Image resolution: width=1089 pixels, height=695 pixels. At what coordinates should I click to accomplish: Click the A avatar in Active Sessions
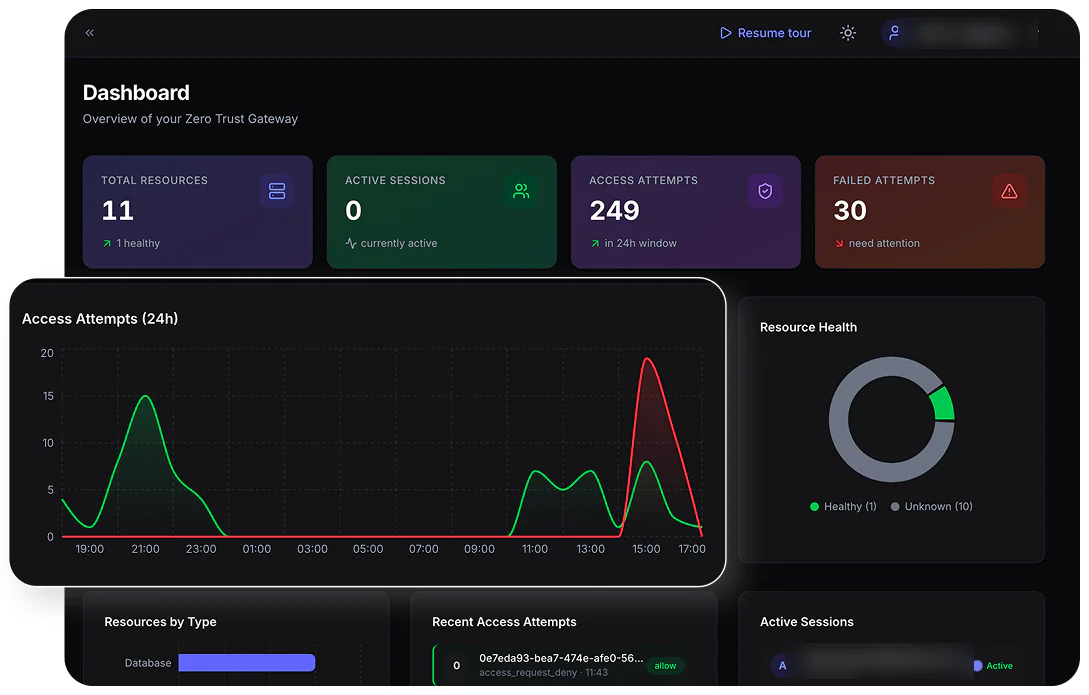tap(783, 665)
